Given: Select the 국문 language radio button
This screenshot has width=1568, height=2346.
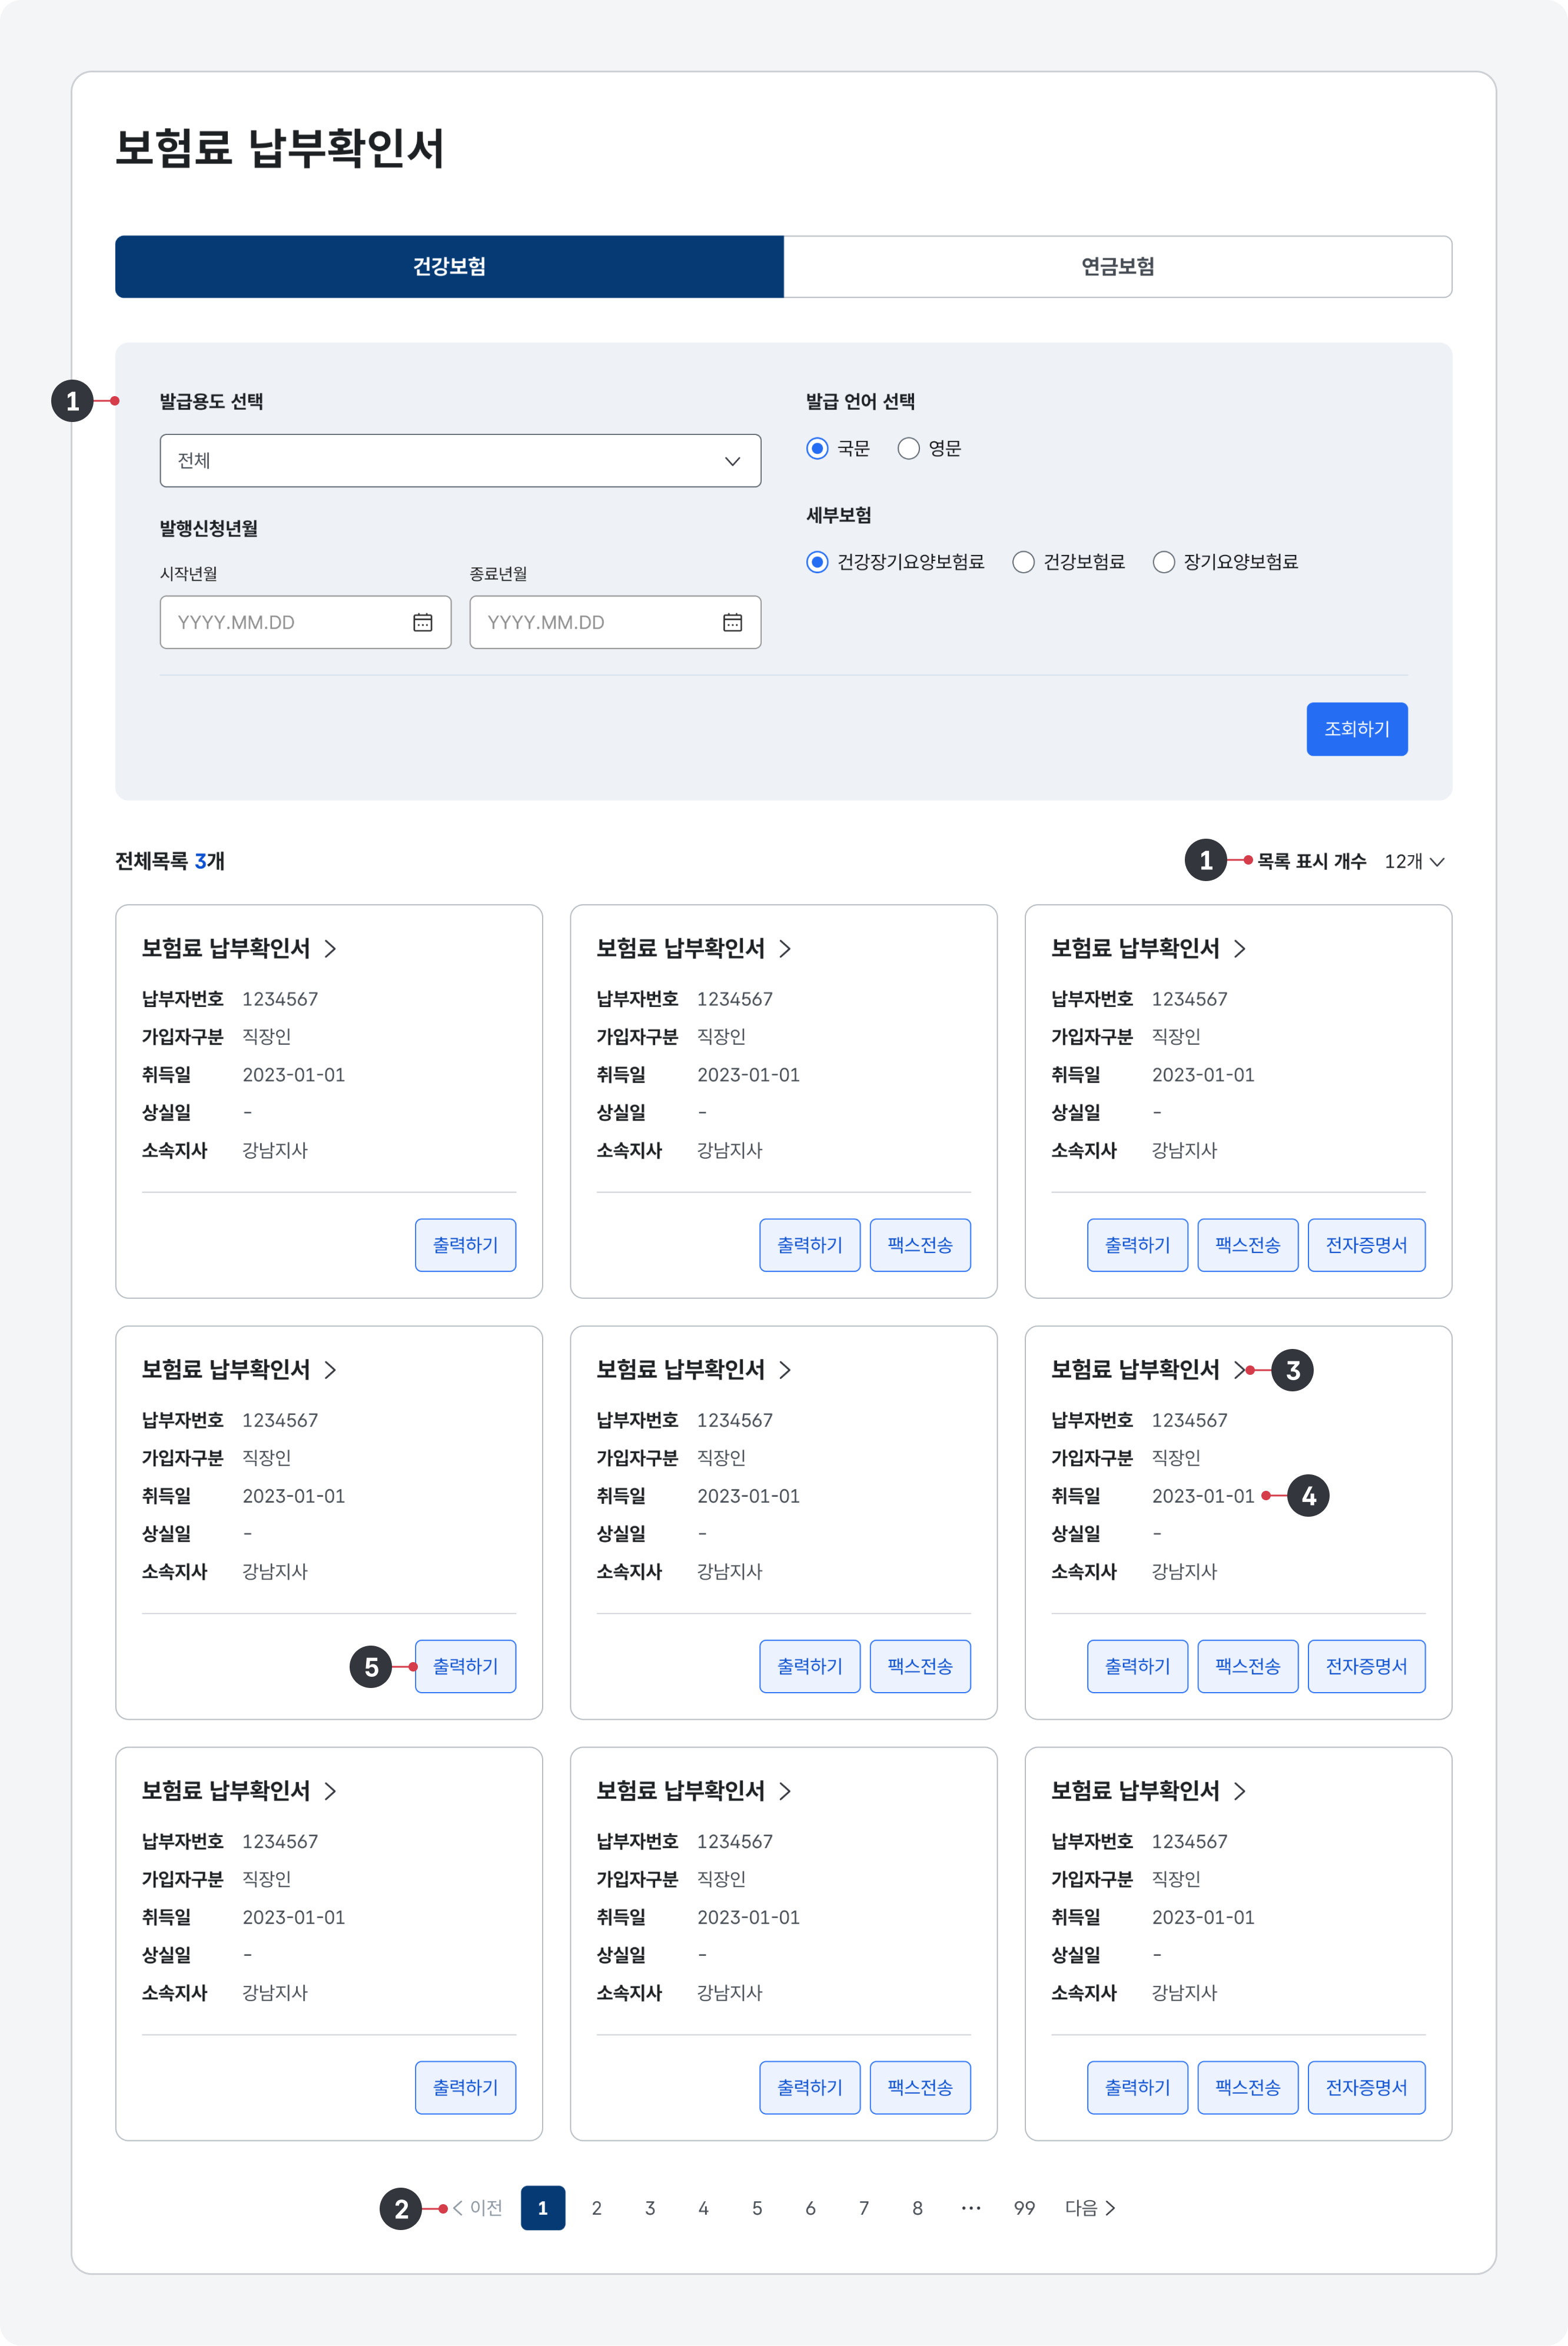Looking at the screenshot, I should 817,448.
